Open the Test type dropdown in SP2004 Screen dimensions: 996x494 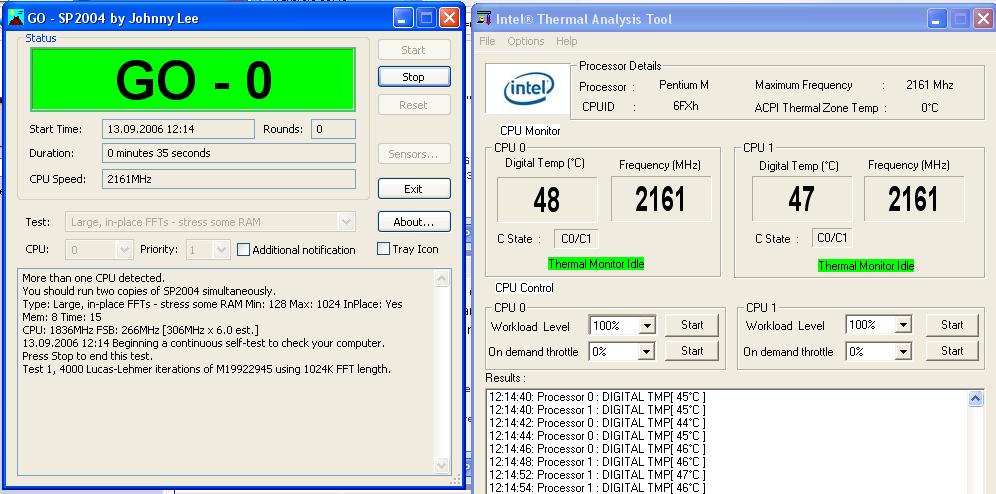click(346, 222)
